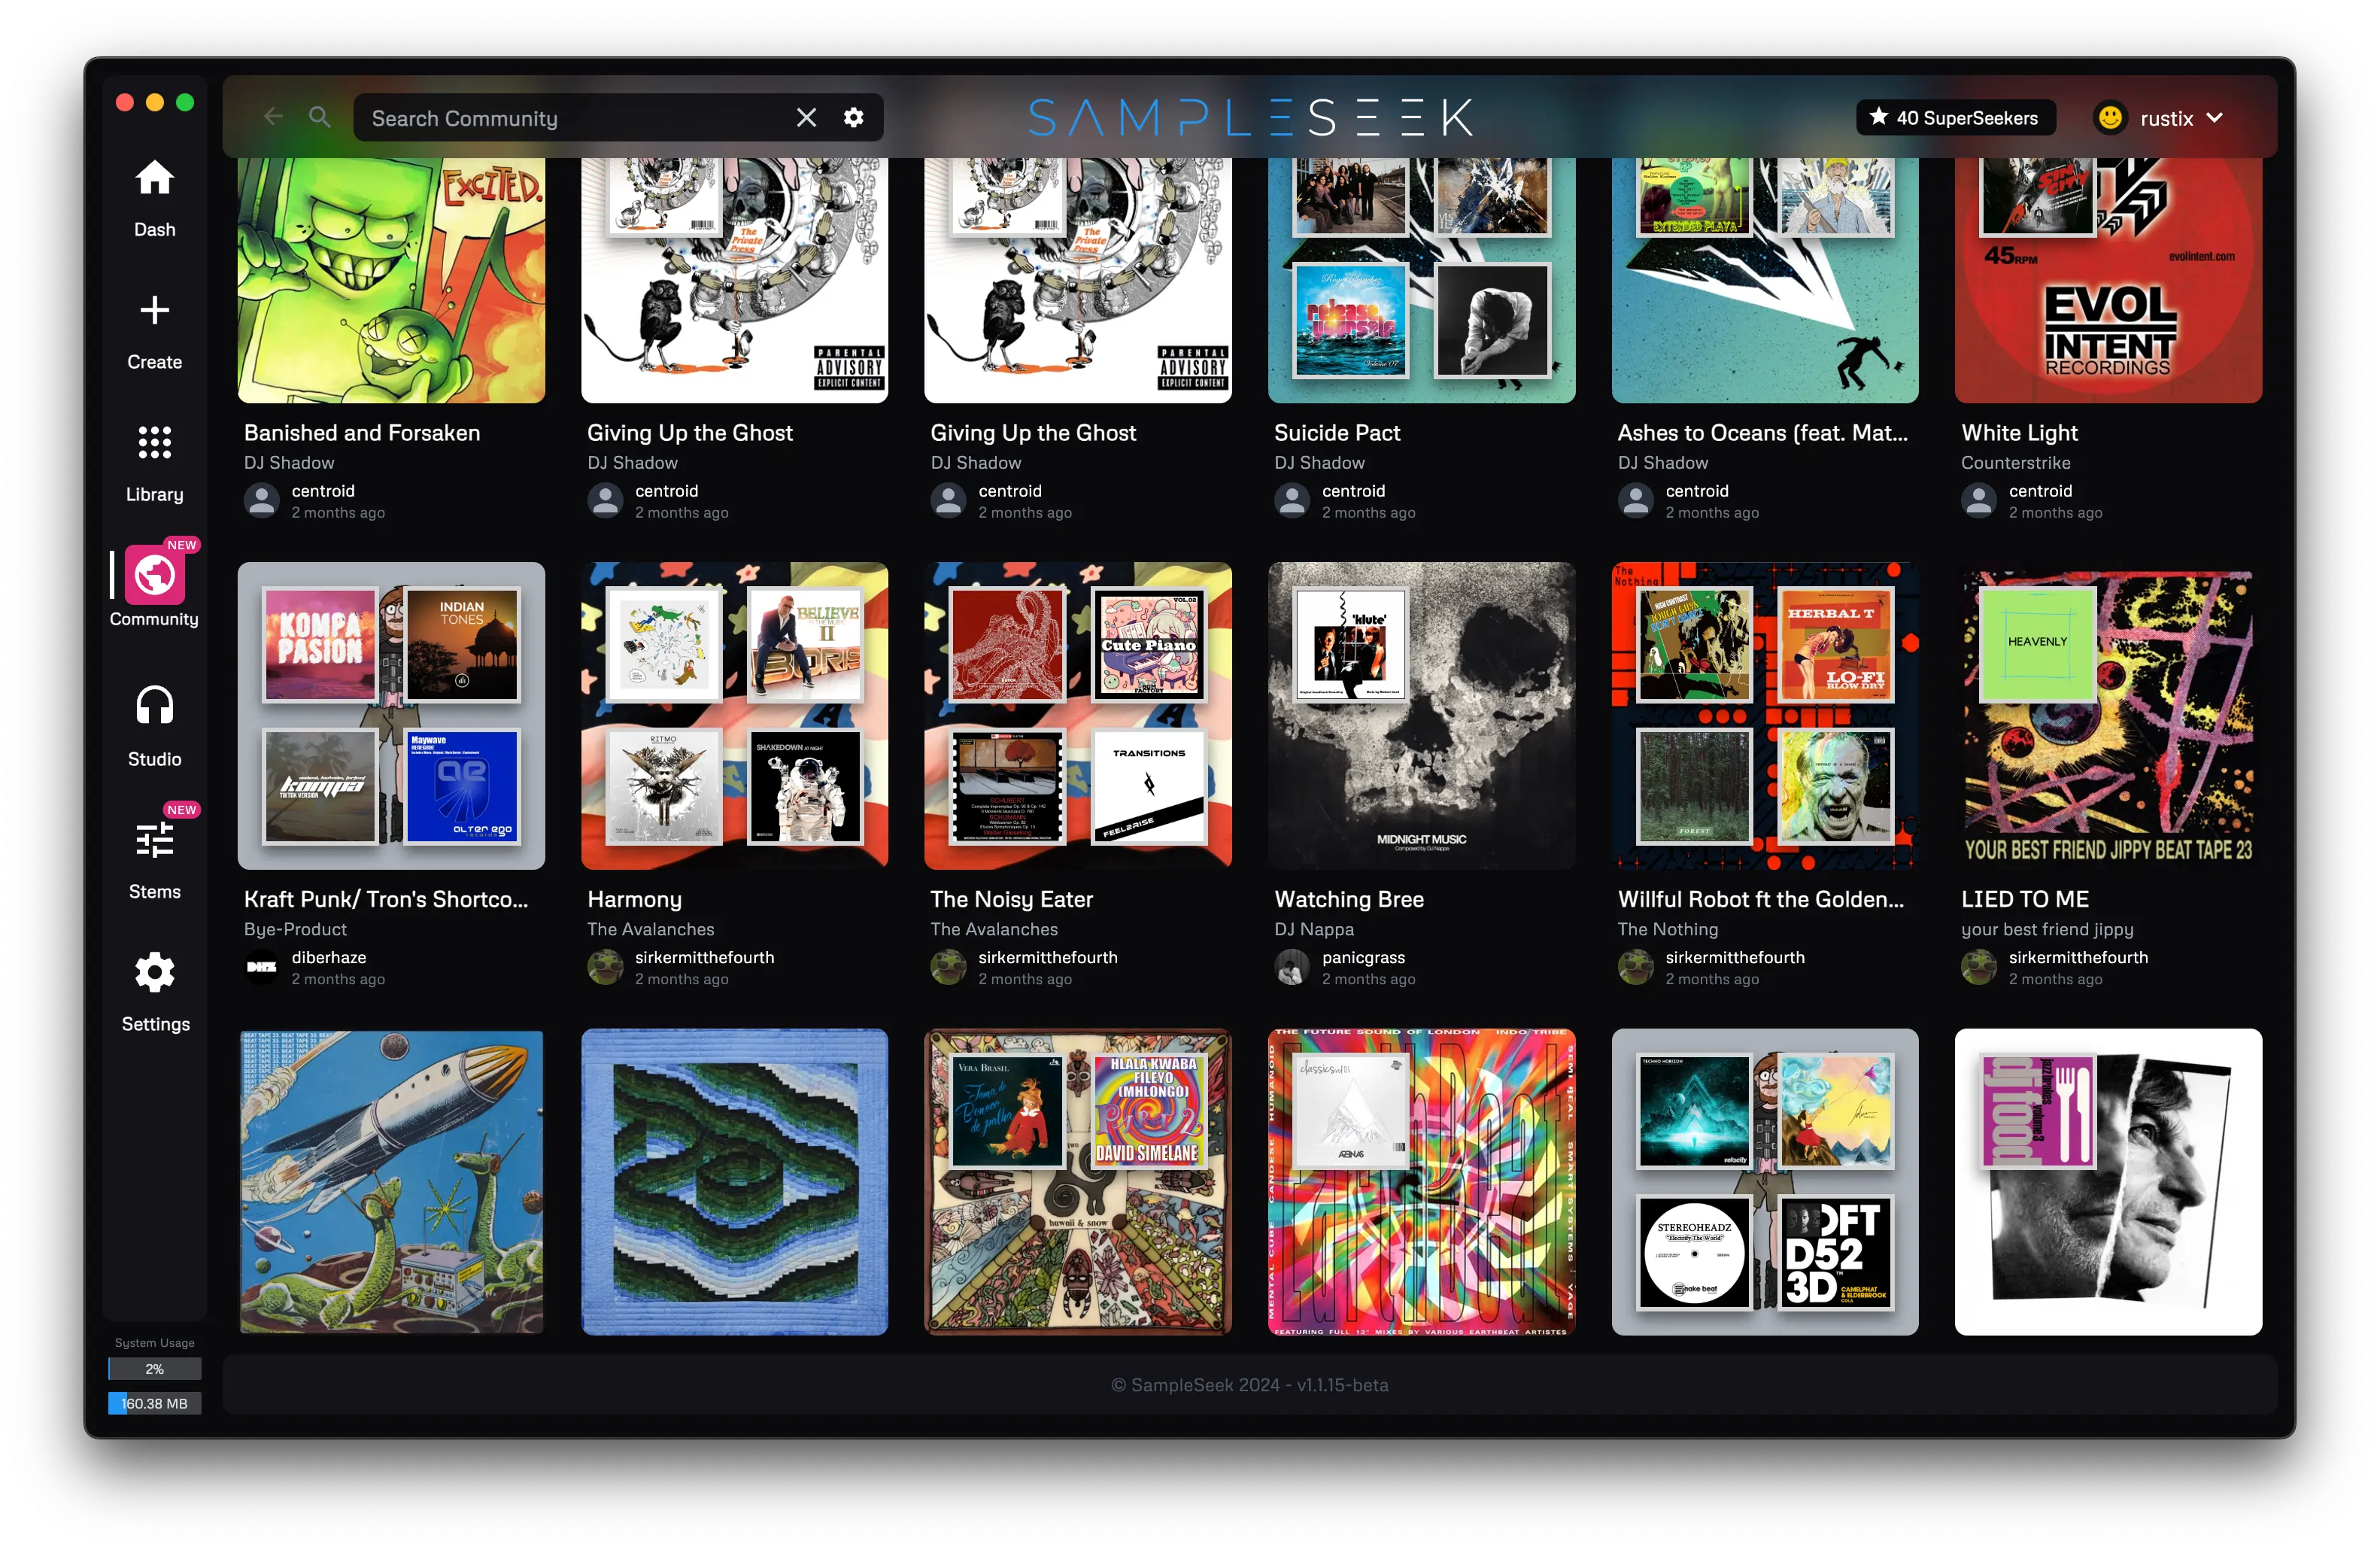Open the Suicide Pact title link
This screenshot has width=2380, height=1550.
coord(1337,433)
